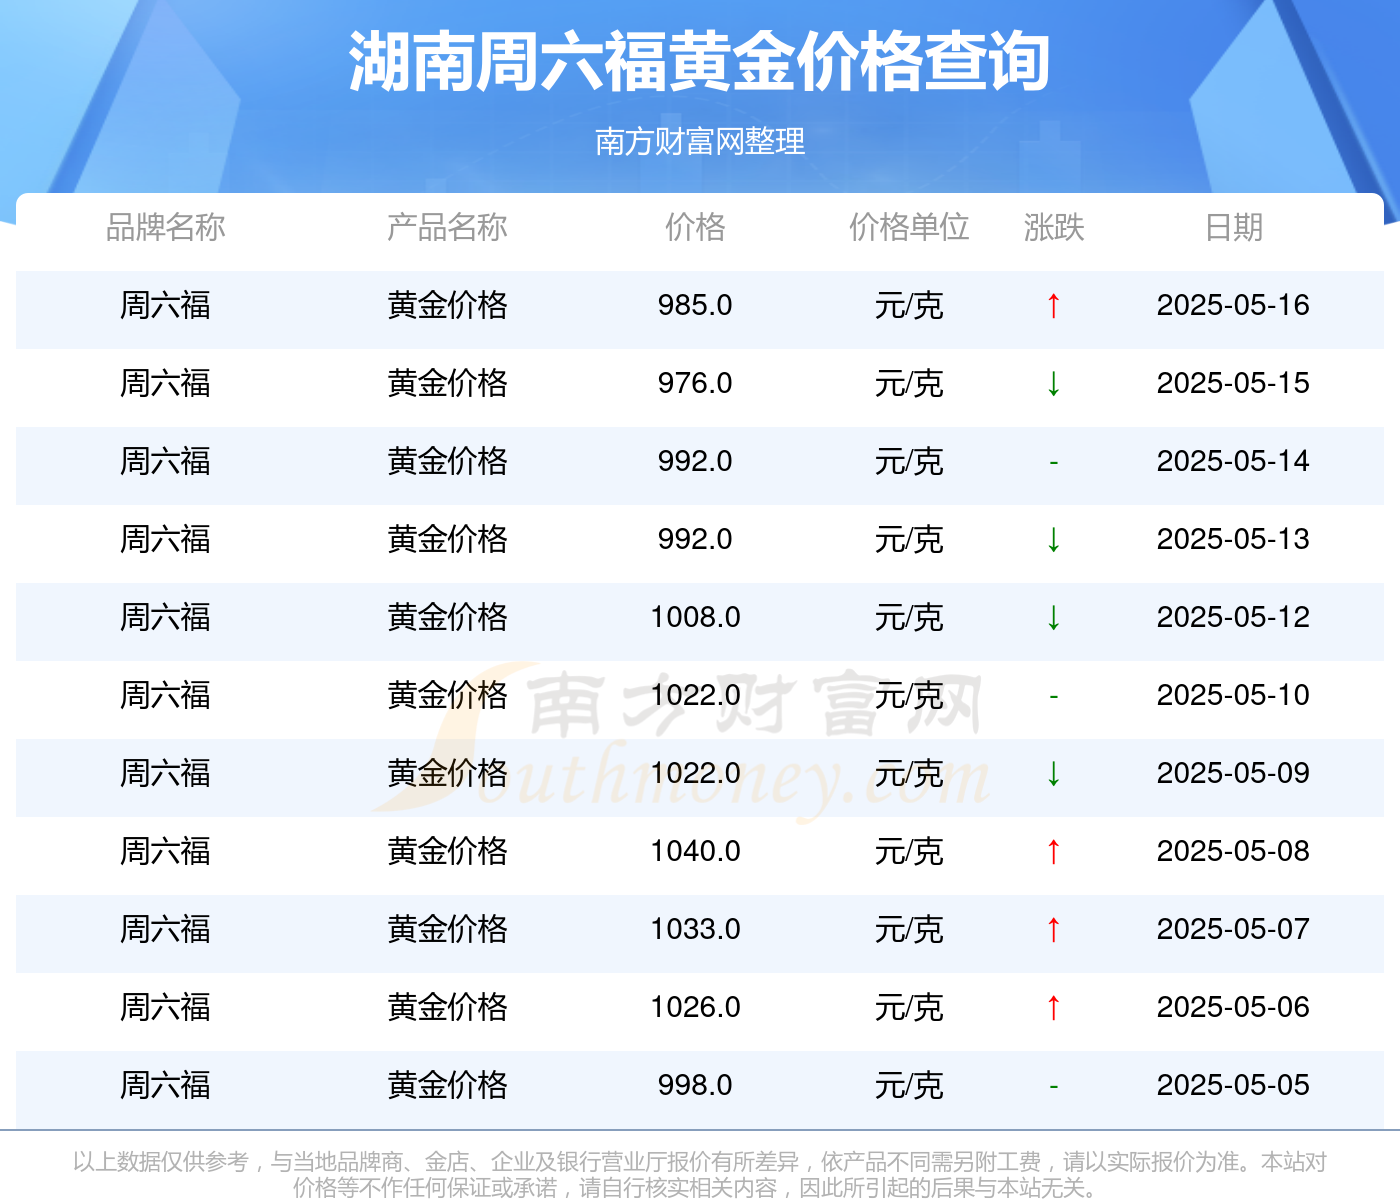The height and width of the screenshot is (1203, 1400).
Task: Click the date 2025-05-09
Action: pyautogui.click(x=1233, y=773)
